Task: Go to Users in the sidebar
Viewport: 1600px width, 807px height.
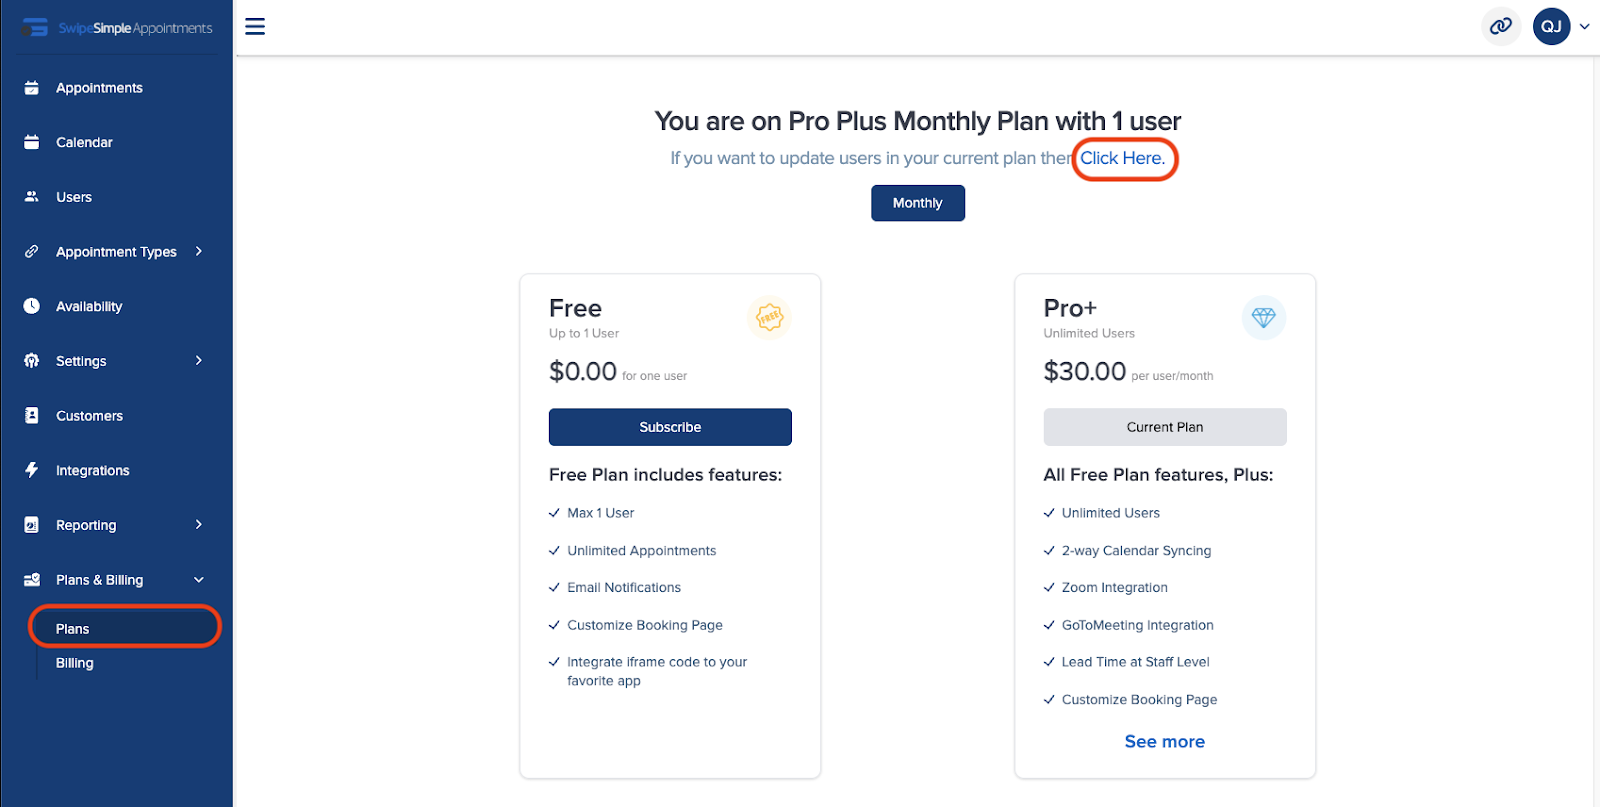Action: pyautogui.click(x=74, y=197)
